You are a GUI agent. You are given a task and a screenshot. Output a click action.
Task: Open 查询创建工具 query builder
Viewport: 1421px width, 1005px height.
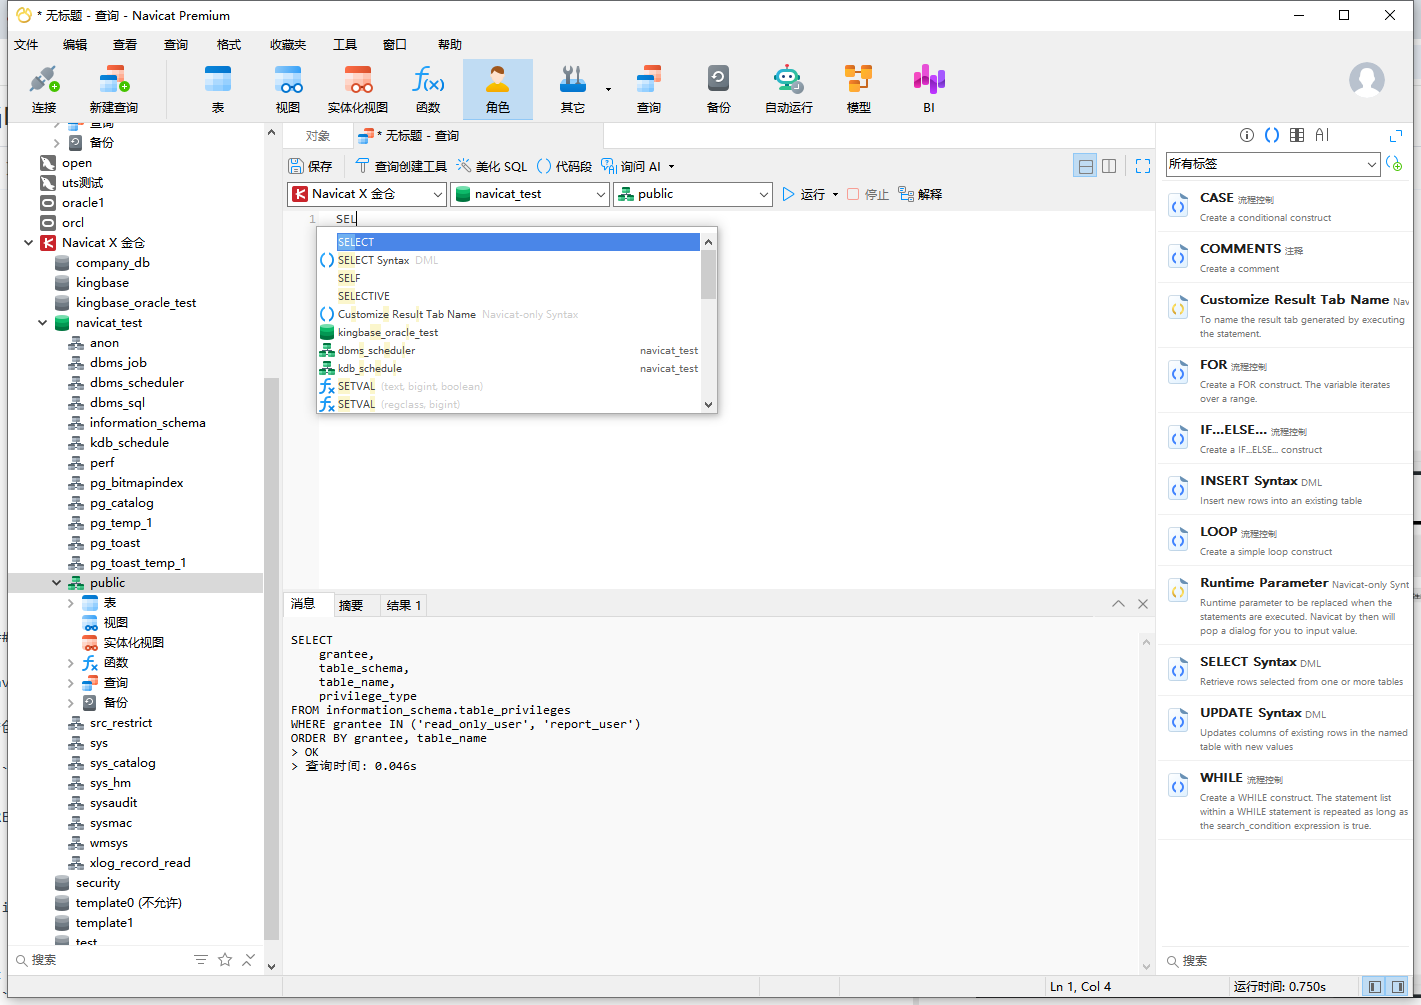(x=401, y=166)
